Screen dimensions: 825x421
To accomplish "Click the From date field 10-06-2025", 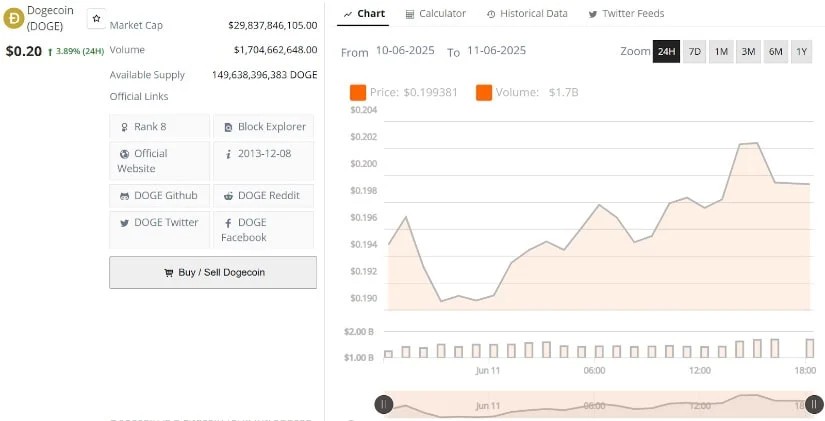I will click(405, 51).
